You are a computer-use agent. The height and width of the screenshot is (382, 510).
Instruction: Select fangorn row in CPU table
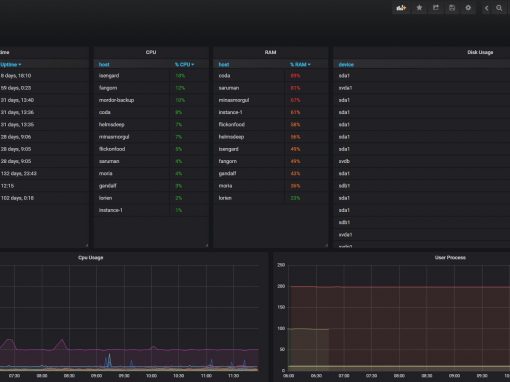[151, 88]
